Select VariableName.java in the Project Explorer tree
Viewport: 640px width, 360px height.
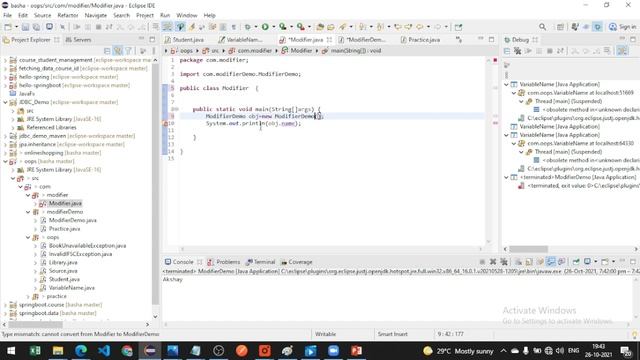click(x=68, y=288)
